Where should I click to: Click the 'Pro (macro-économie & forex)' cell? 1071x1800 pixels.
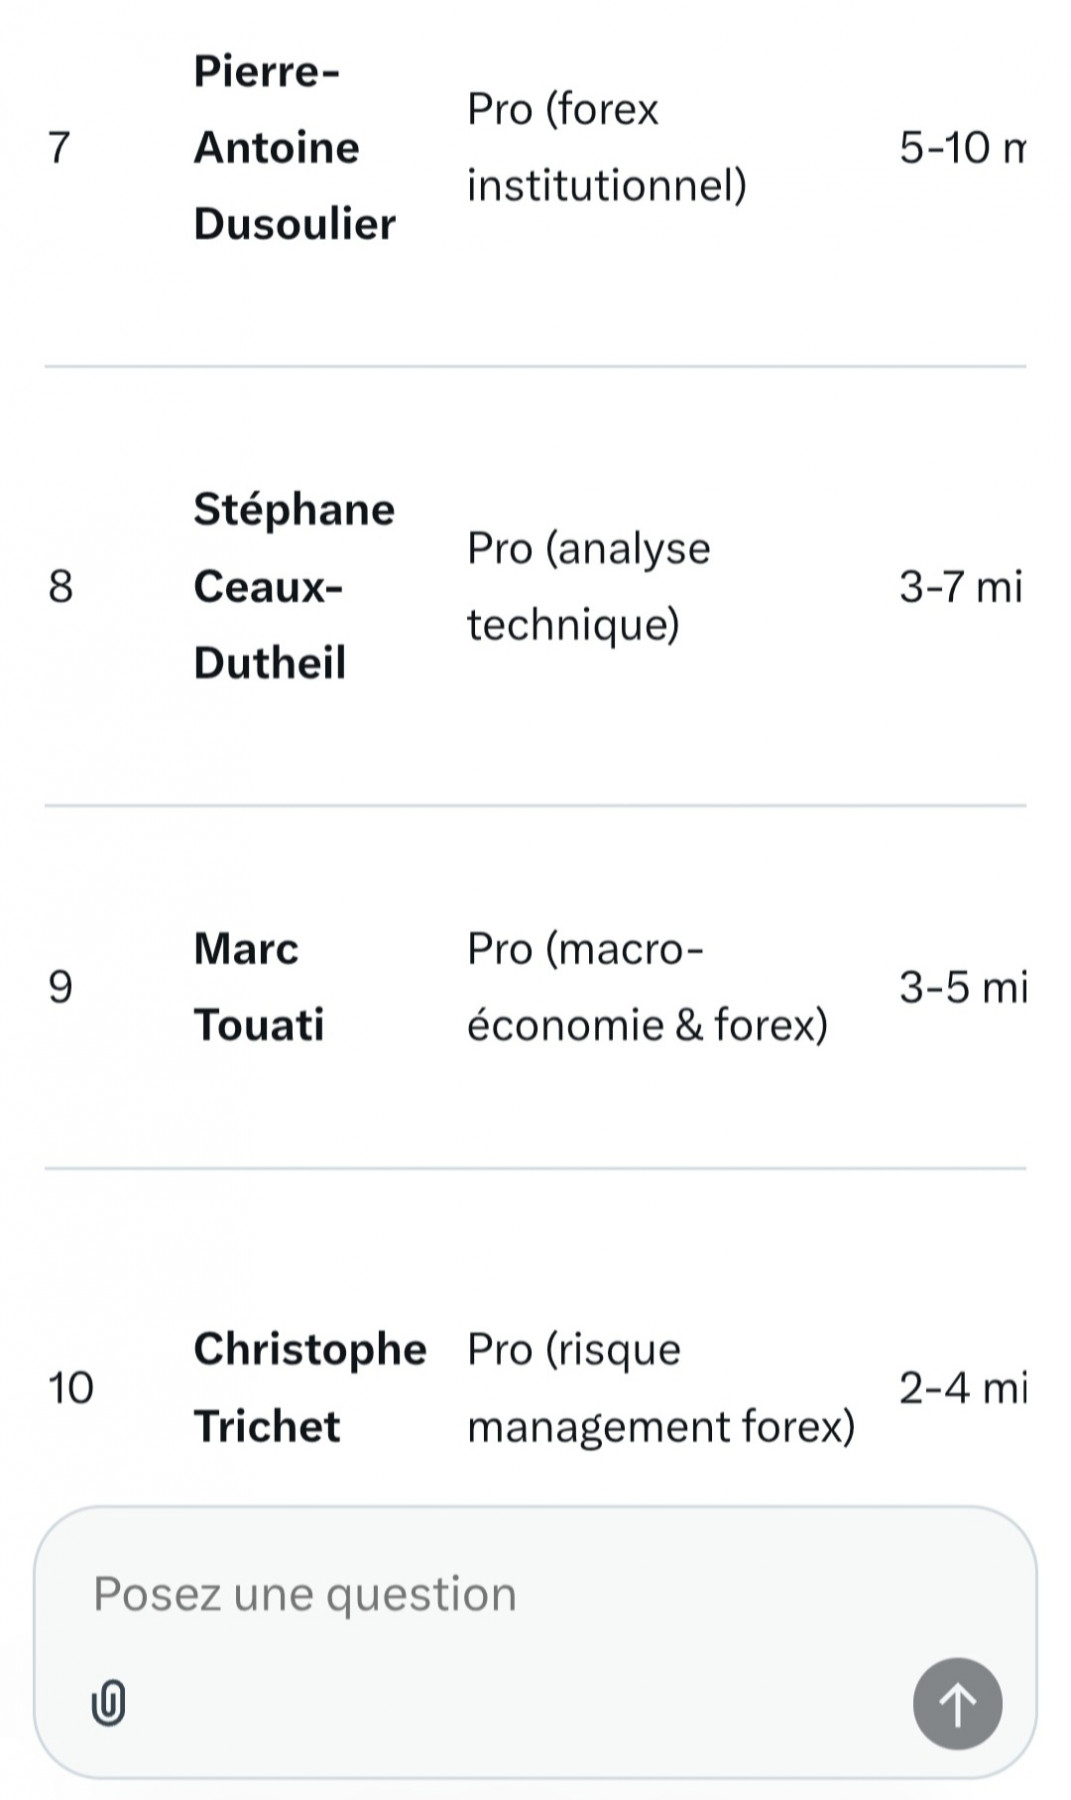pyautogui.click(x=647, y=987)
